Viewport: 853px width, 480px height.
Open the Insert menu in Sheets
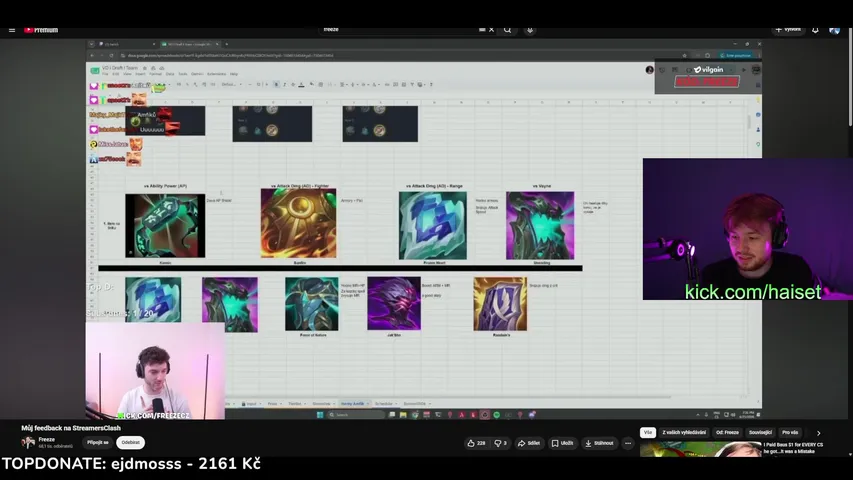[140, 74]
